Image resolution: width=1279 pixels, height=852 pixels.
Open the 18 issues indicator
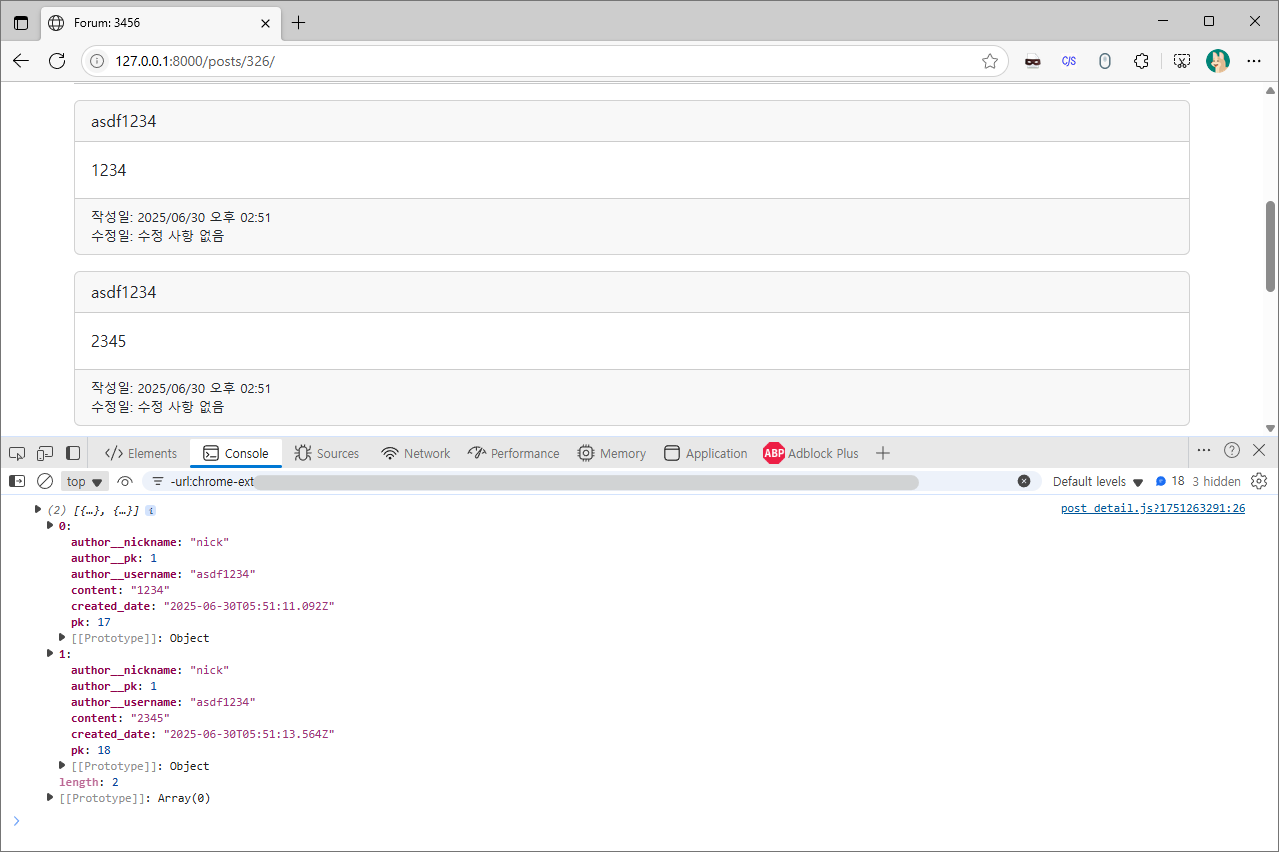[1170, 481]
